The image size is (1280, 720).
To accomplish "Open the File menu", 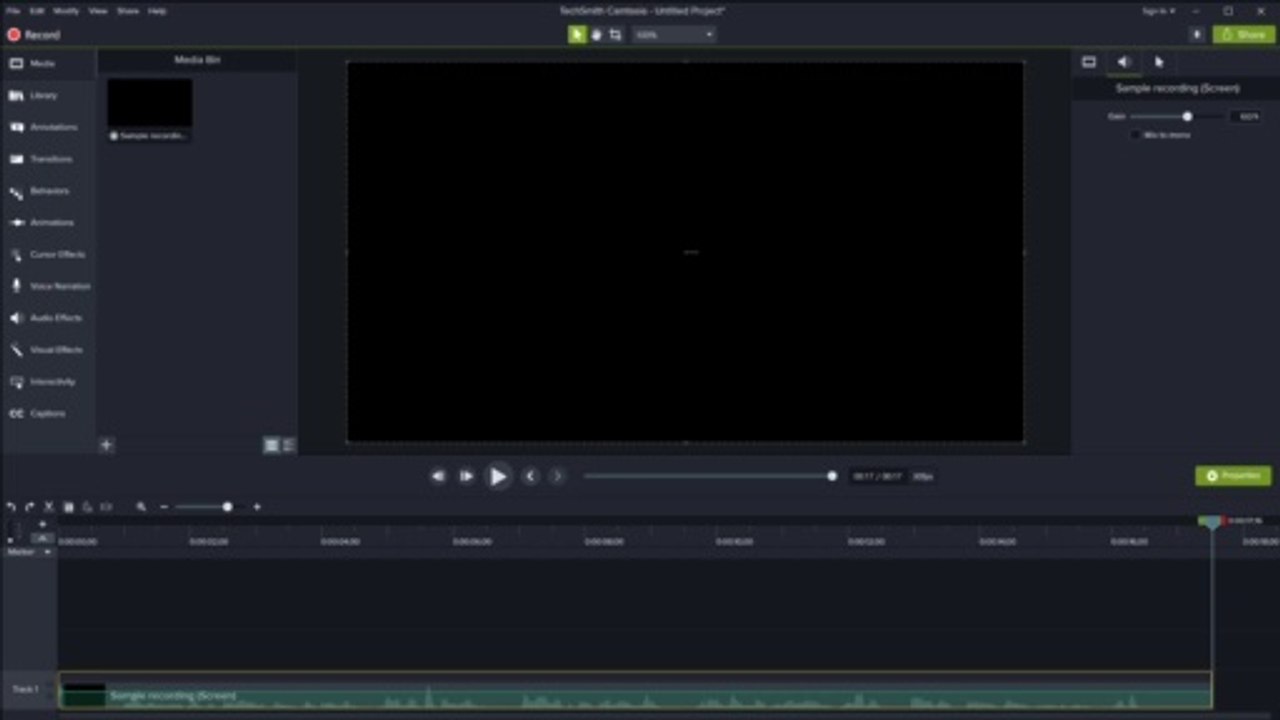I will [13, 10].
